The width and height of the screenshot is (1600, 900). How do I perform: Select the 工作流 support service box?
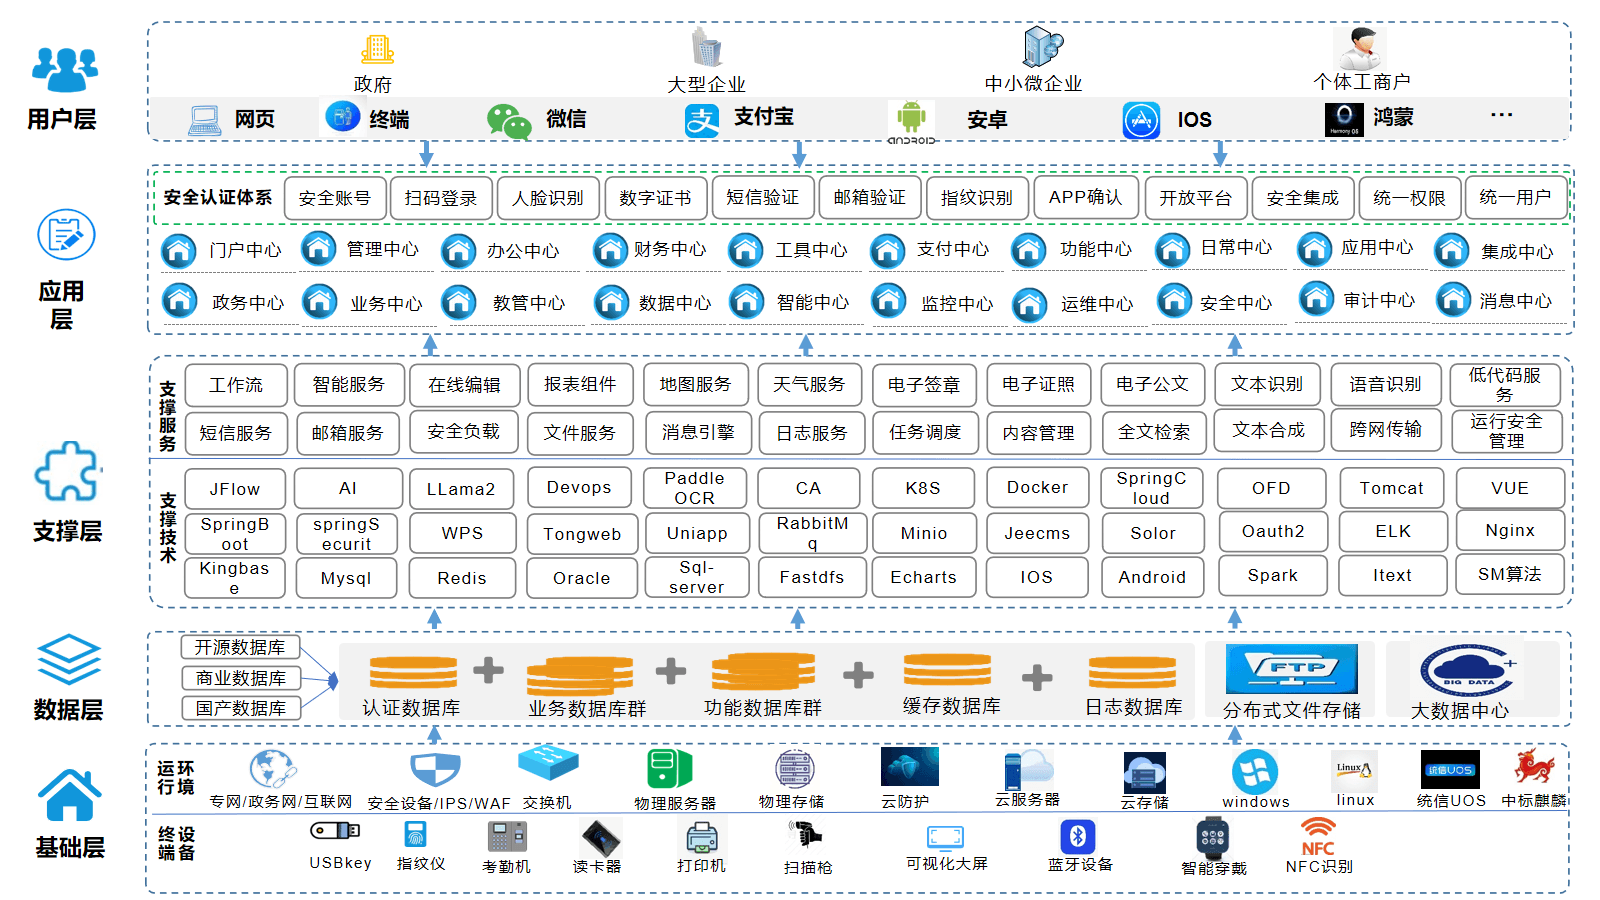pyautogui.click(x=236, y=385)
